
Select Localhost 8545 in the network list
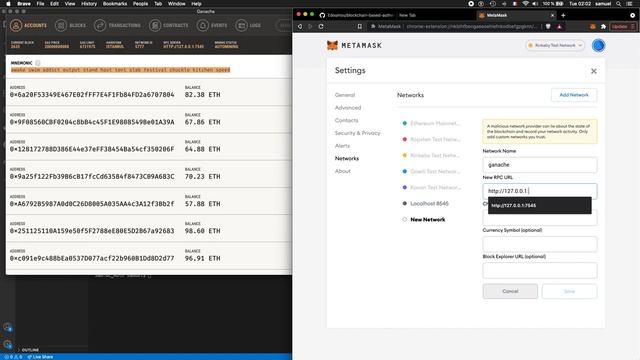click(426, 203)
